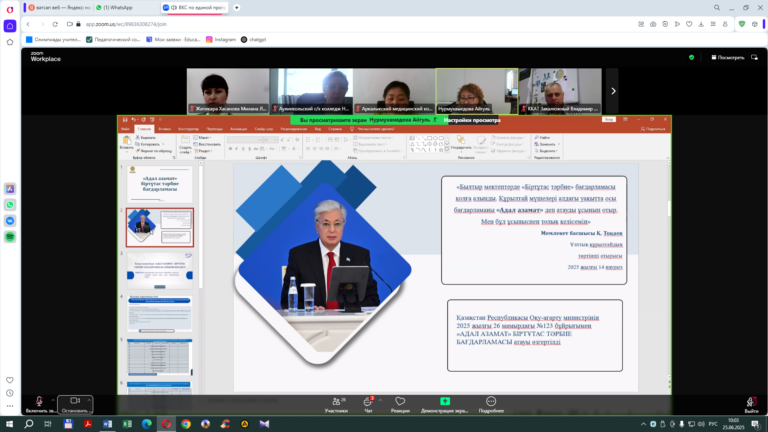Open Excel from taskbar
This screenshot has width=768, height=432.
(127, 424)
